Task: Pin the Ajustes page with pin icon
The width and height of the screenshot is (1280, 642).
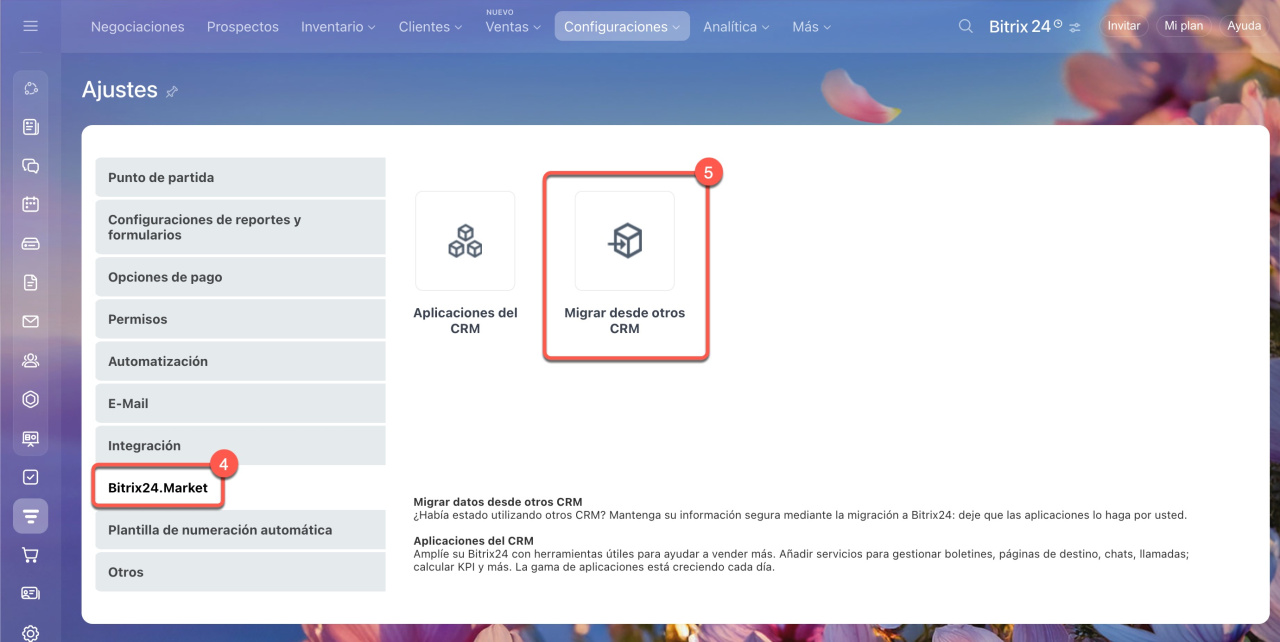Action: (x=172, y=91)
